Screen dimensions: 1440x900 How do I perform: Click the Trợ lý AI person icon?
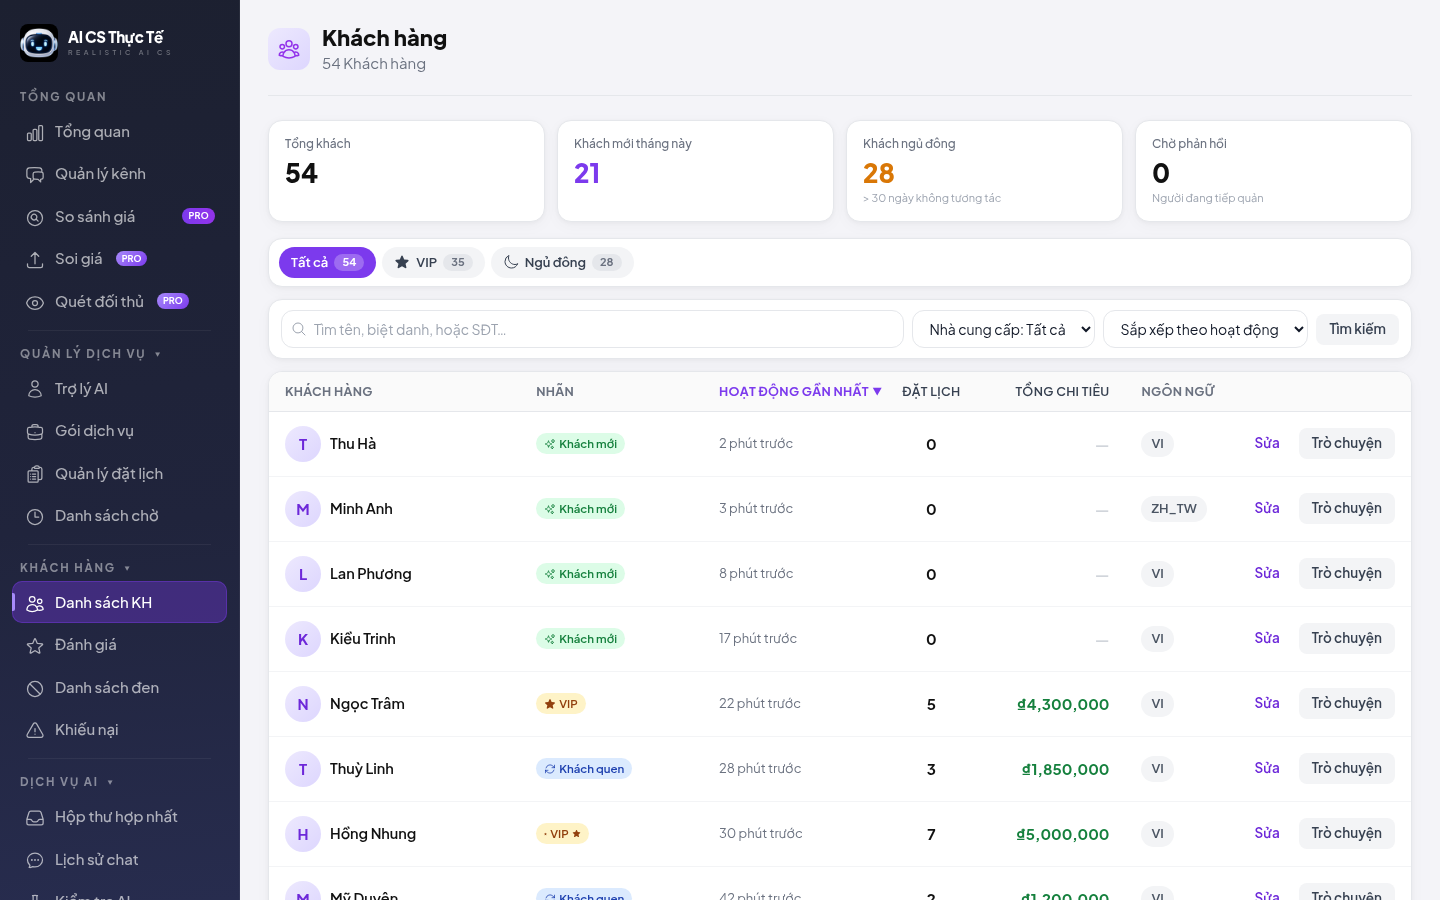click(35, 390)
